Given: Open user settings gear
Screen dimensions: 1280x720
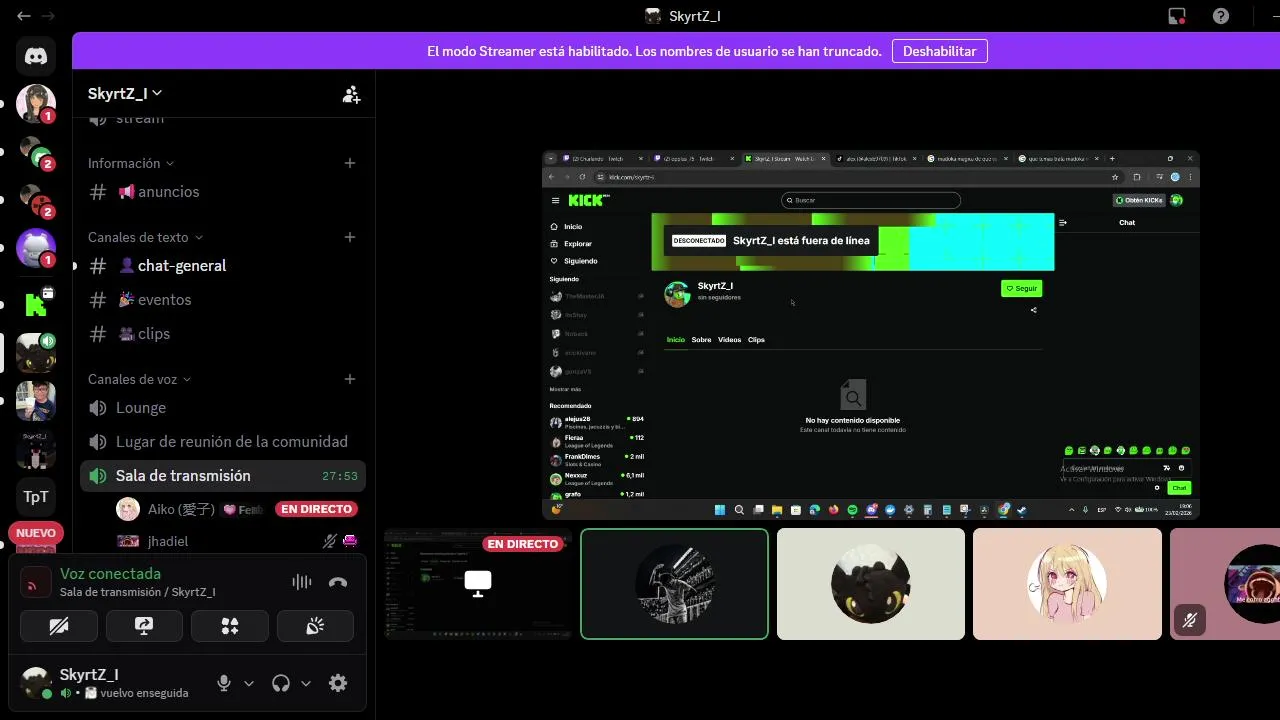Looking at the screenshot, I should click(x=338, y=683).
